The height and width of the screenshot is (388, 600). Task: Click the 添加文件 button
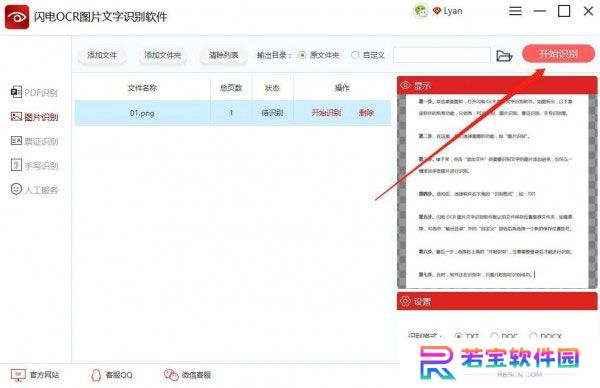102,55
